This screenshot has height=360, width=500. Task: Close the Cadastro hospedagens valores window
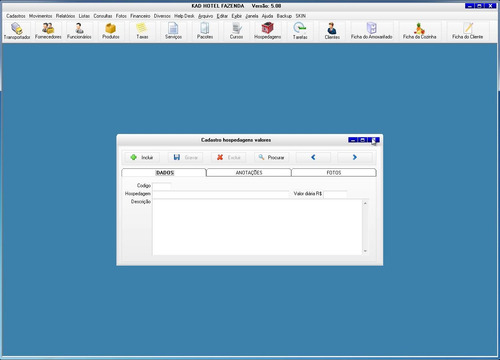tap(374, 140)
